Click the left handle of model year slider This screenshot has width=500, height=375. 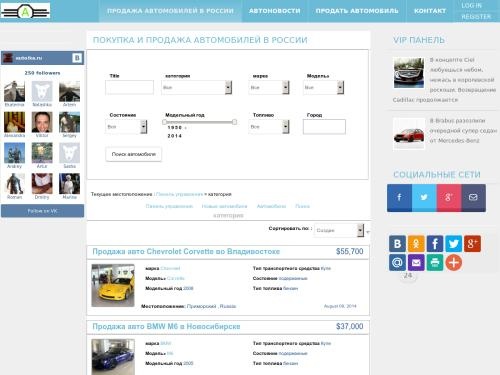[x=164, y=122]
